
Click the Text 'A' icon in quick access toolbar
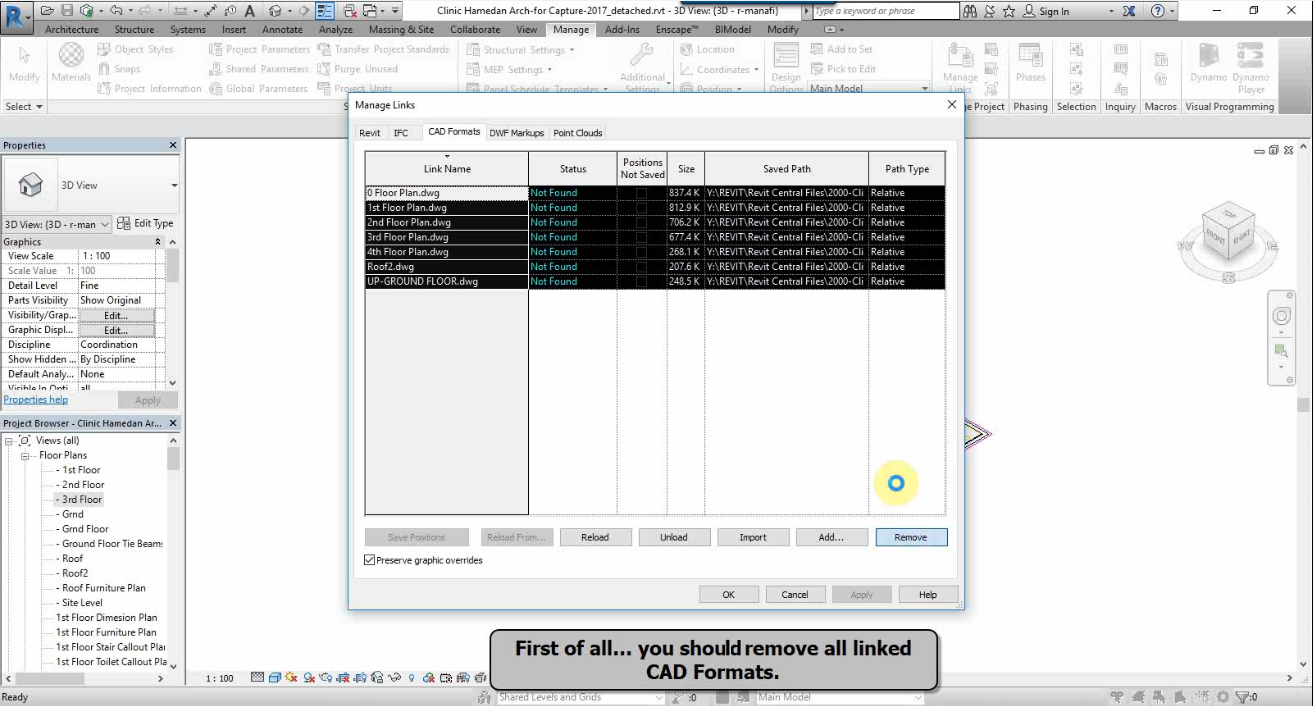249,11
